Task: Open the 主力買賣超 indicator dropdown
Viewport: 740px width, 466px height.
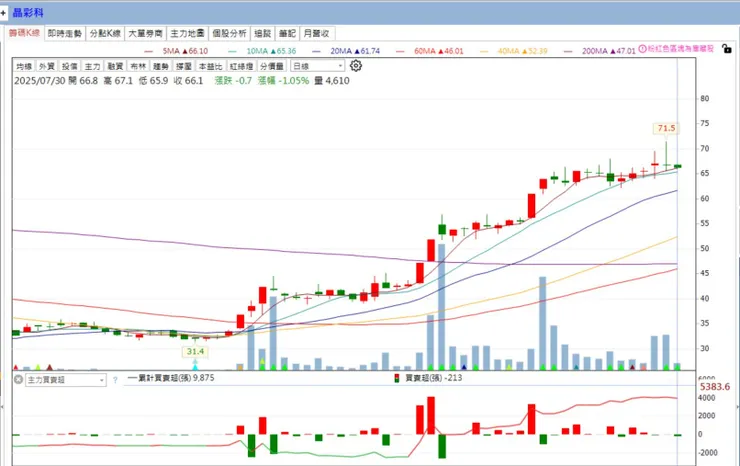Action: point(65,380)
